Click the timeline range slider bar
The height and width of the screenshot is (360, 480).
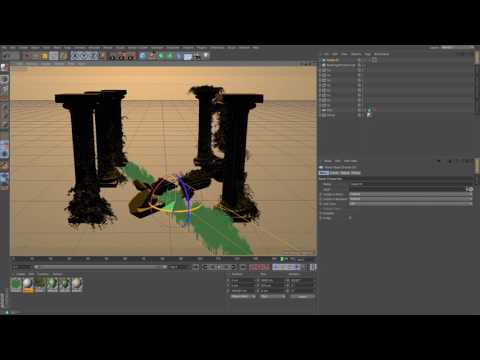pos(100,267)
